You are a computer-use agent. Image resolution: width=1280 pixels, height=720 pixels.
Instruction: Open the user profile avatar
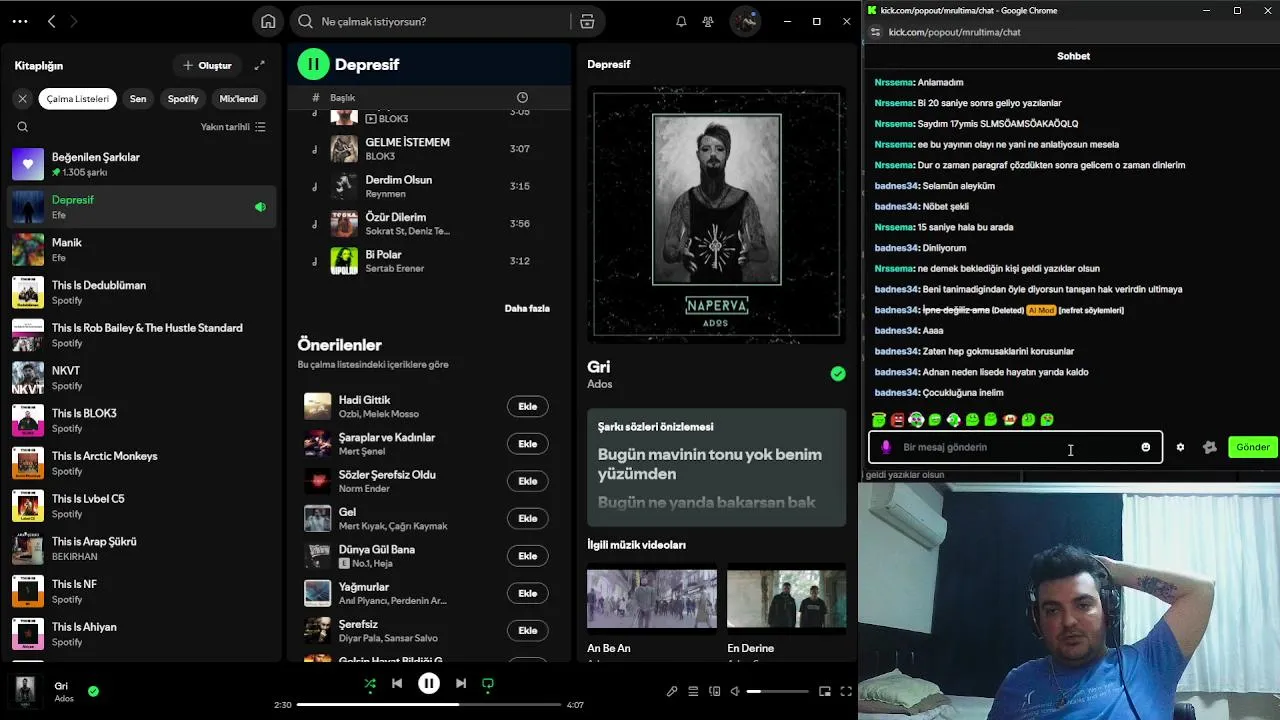[744, 21]
